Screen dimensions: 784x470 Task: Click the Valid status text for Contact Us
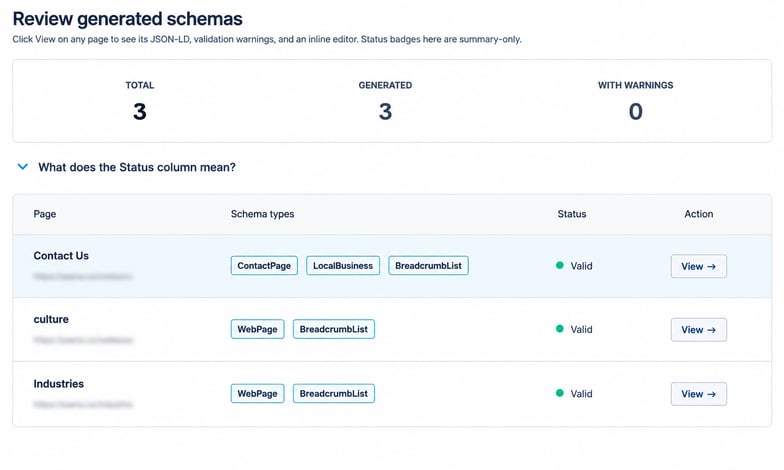pos(582,266)
